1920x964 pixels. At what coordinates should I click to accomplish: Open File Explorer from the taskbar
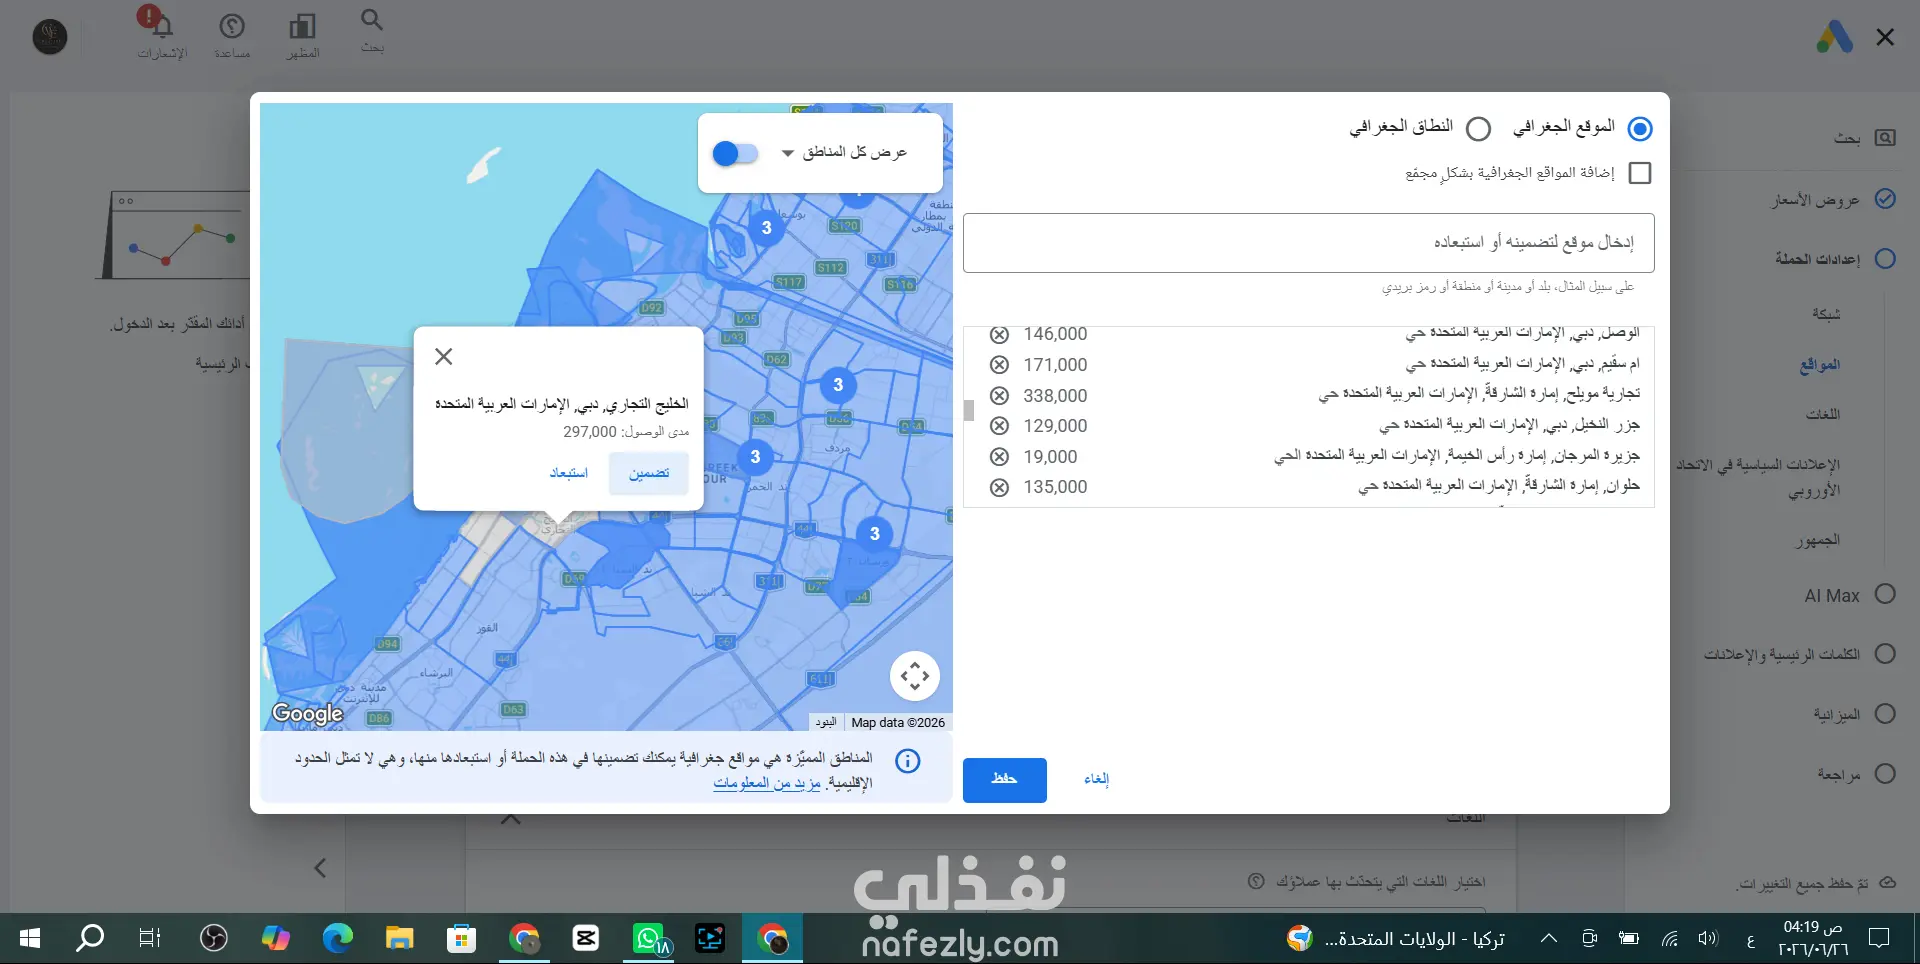click(x=400, y=938)
